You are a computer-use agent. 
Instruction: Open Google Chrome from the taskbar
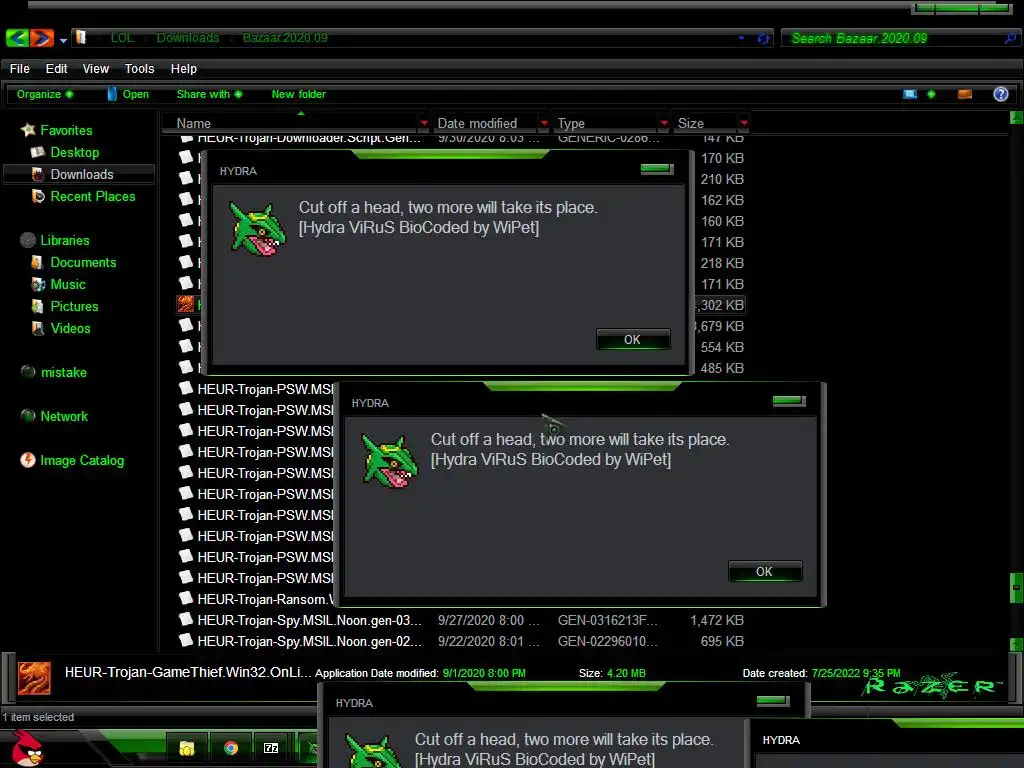coord(231,748)
